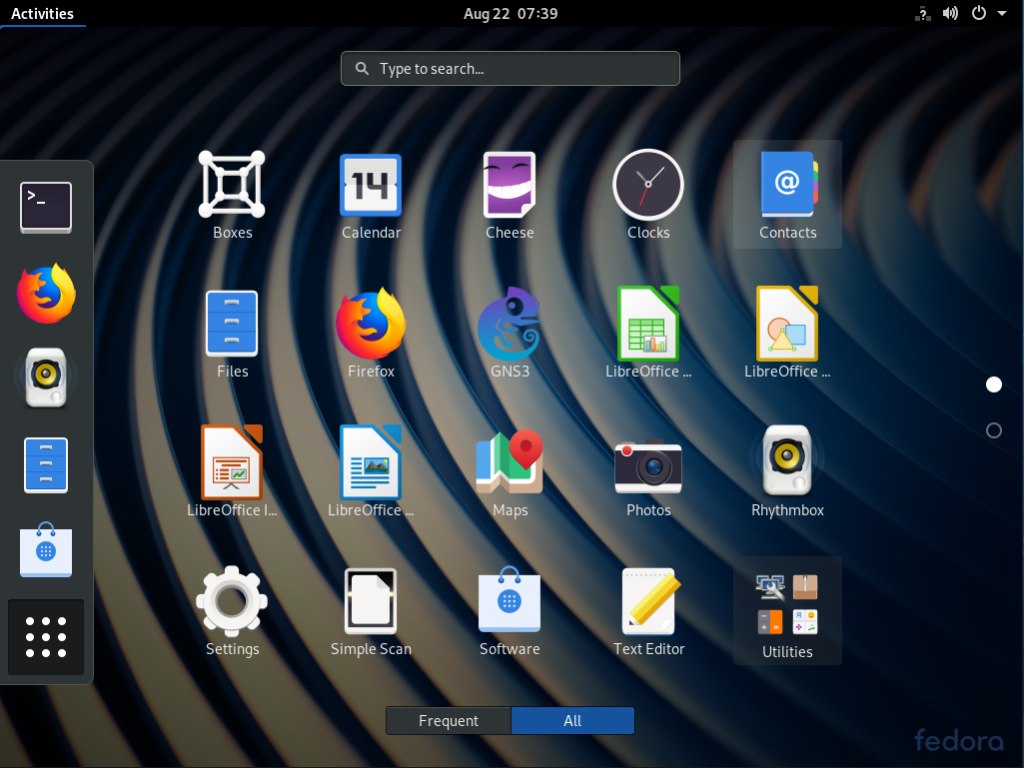Open Files cabinet icon in dock

coord(46,464)
